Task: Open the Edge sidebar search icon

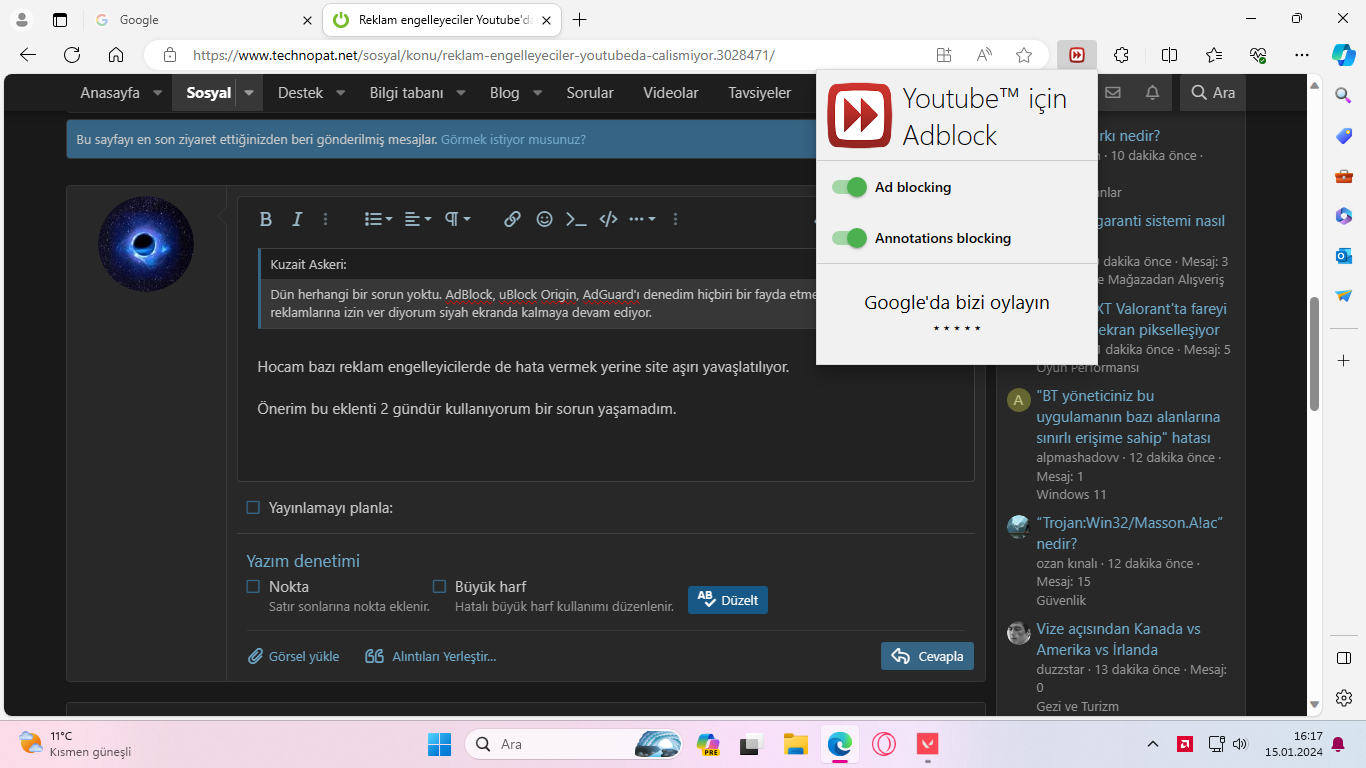Action: click(x=1343, y=95)
